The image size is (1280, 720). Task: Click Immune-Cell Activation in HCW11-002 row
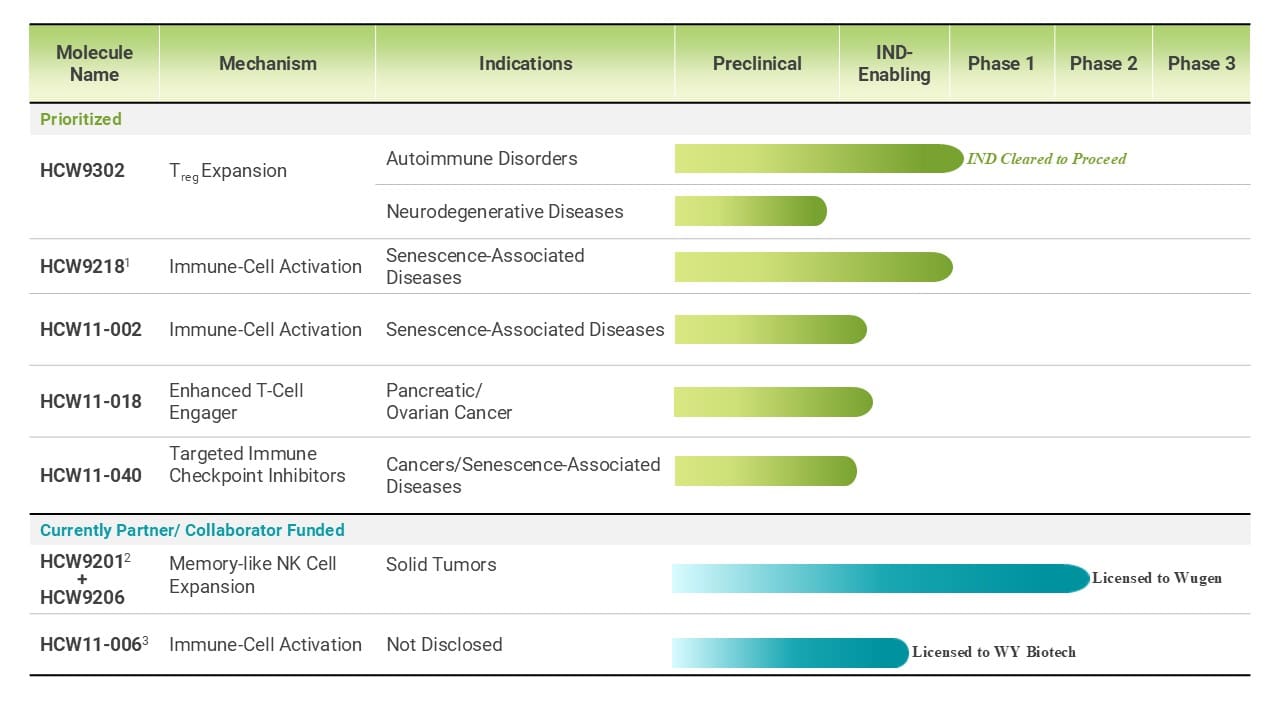pos(265,329)
